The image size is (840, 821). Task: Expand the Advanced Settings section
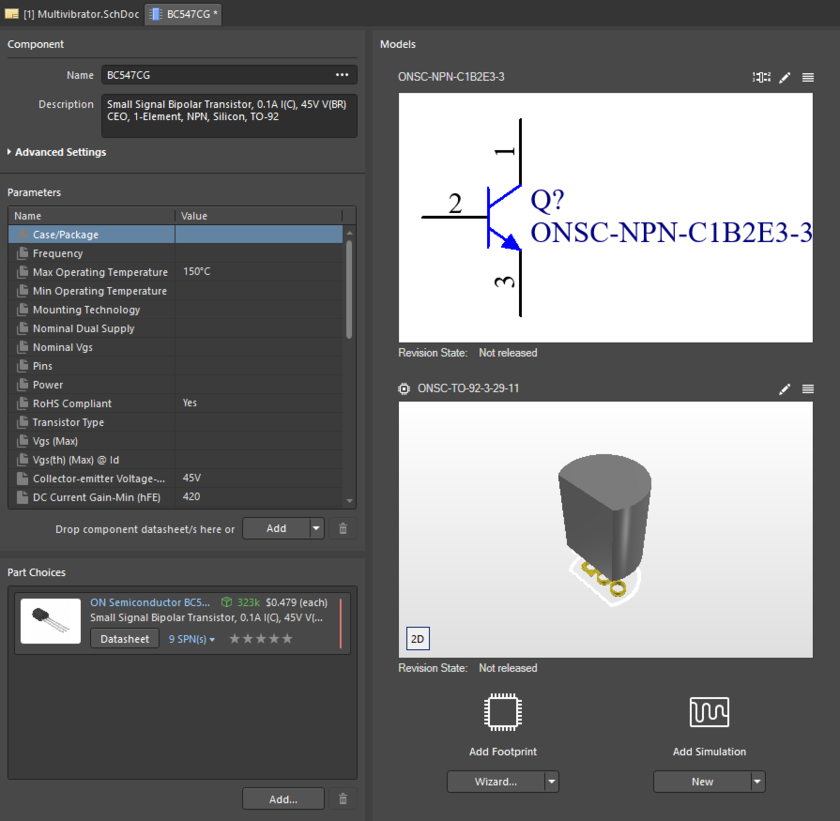[56, 152]
